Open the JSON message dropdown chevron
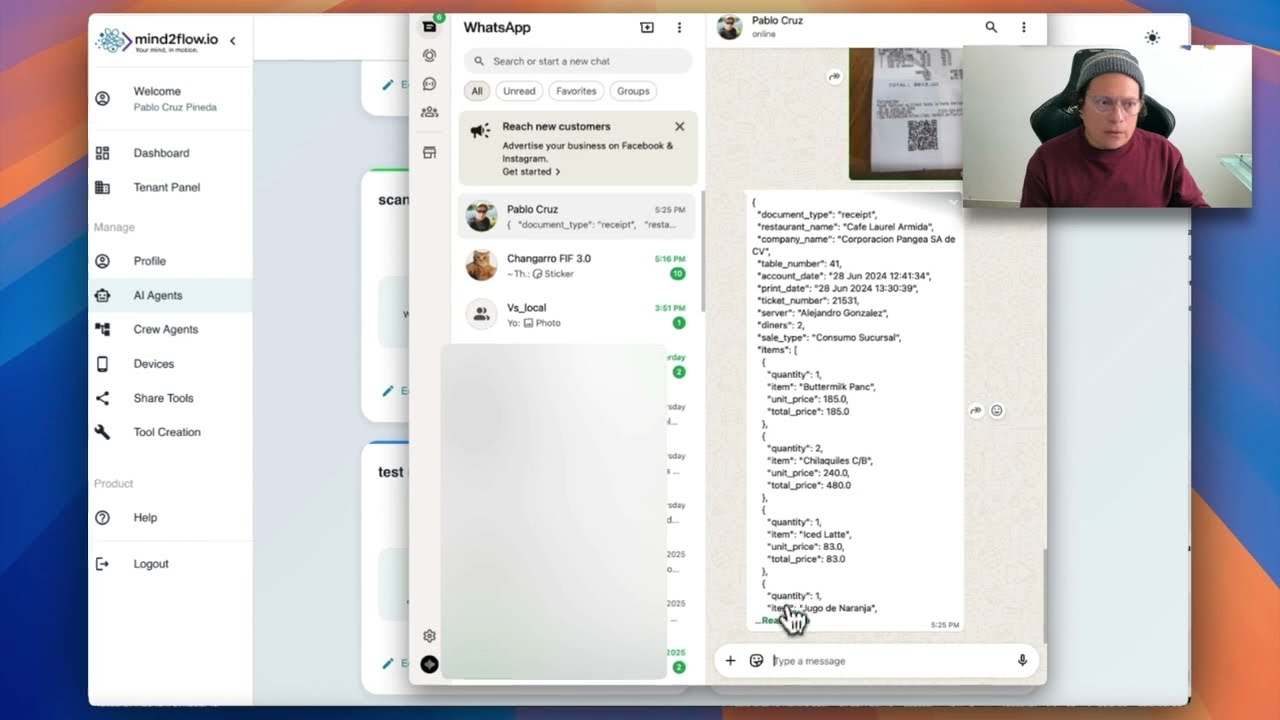Screen dimensions: 1280x720 953,202
